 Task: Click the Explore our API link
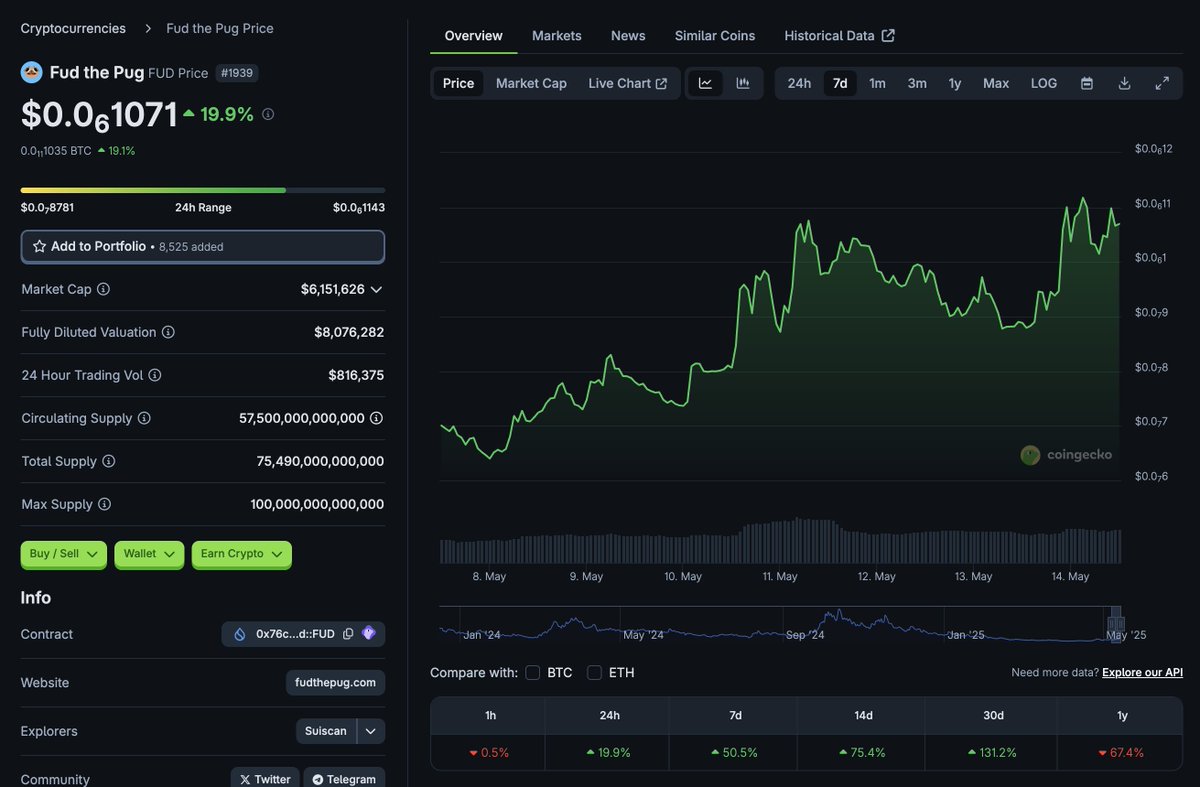pyautogui.click(x=1142, y=672)
